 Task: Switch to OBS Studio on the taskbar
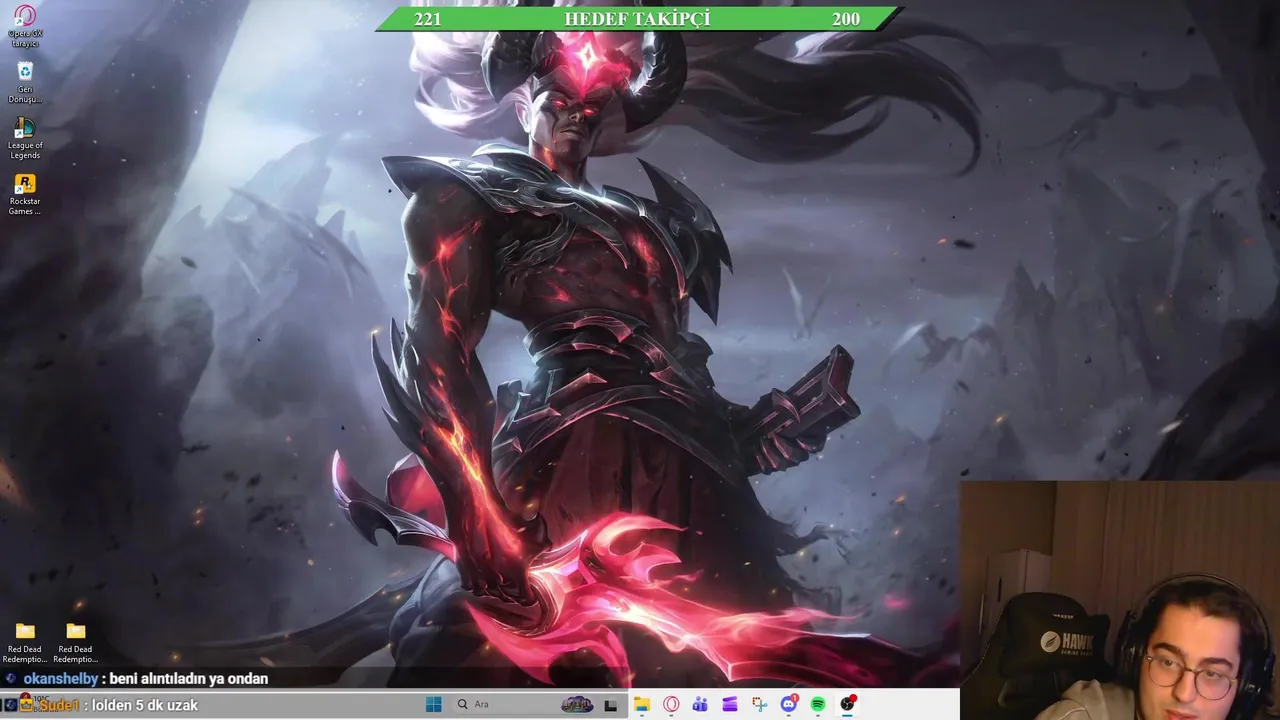click(x=848, y=705)
